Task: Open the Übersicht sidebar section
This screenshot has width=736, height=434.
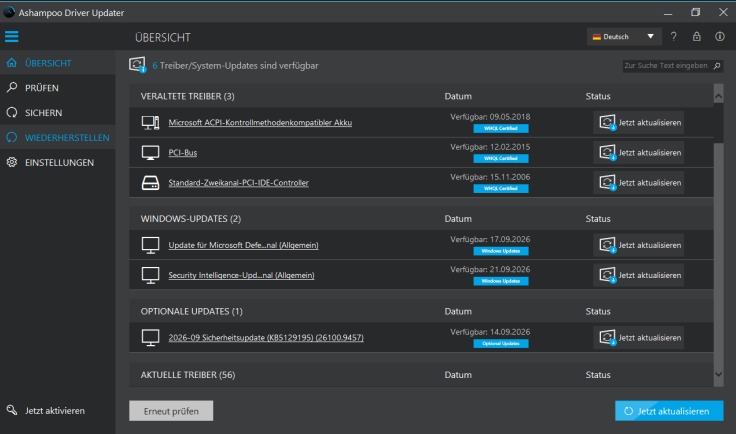Action: (57, 63)
